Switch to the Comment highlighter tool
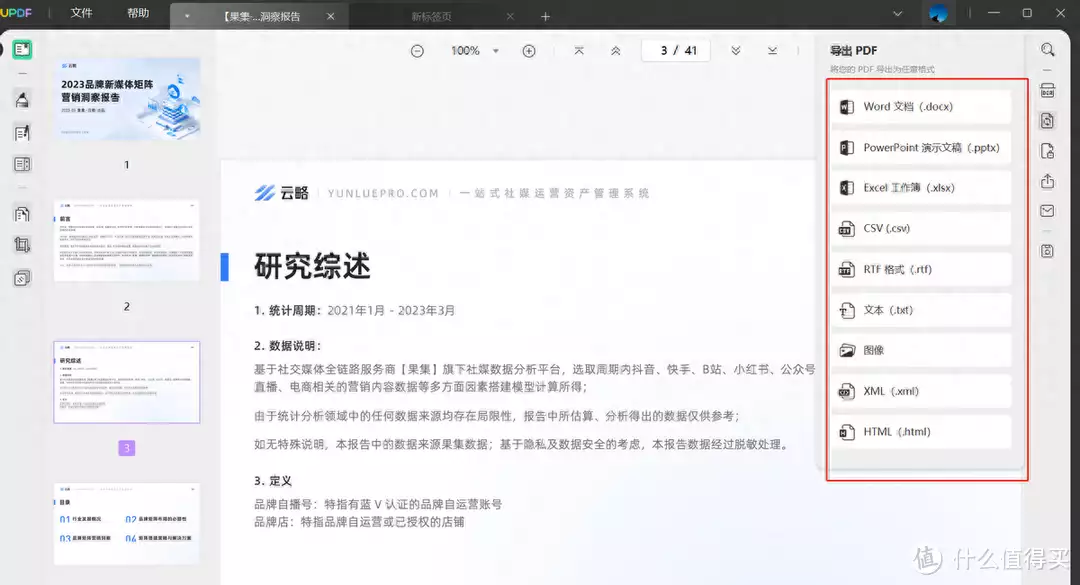This screenshot has width=1080, height=585. [x=22, y=99]
